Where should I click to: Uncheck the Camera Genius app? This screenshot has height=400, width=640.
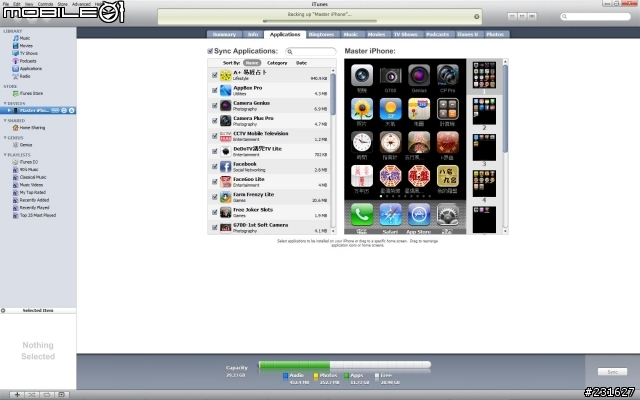point(214,105)
